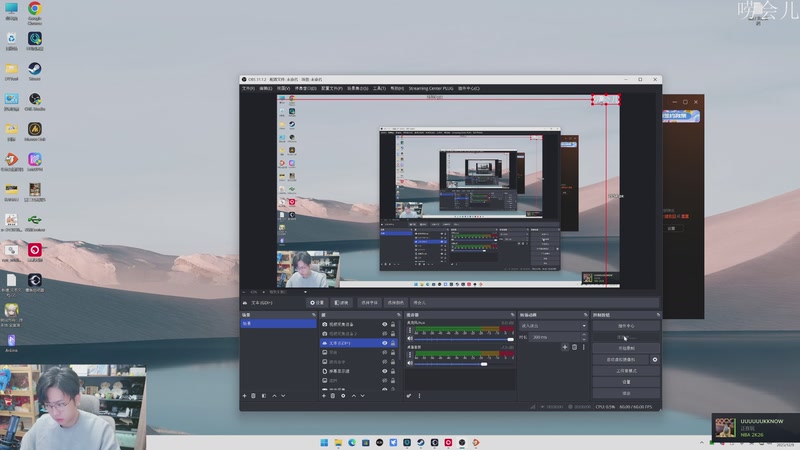Open audio mixer footer three-dot menu

click(419, 396)
